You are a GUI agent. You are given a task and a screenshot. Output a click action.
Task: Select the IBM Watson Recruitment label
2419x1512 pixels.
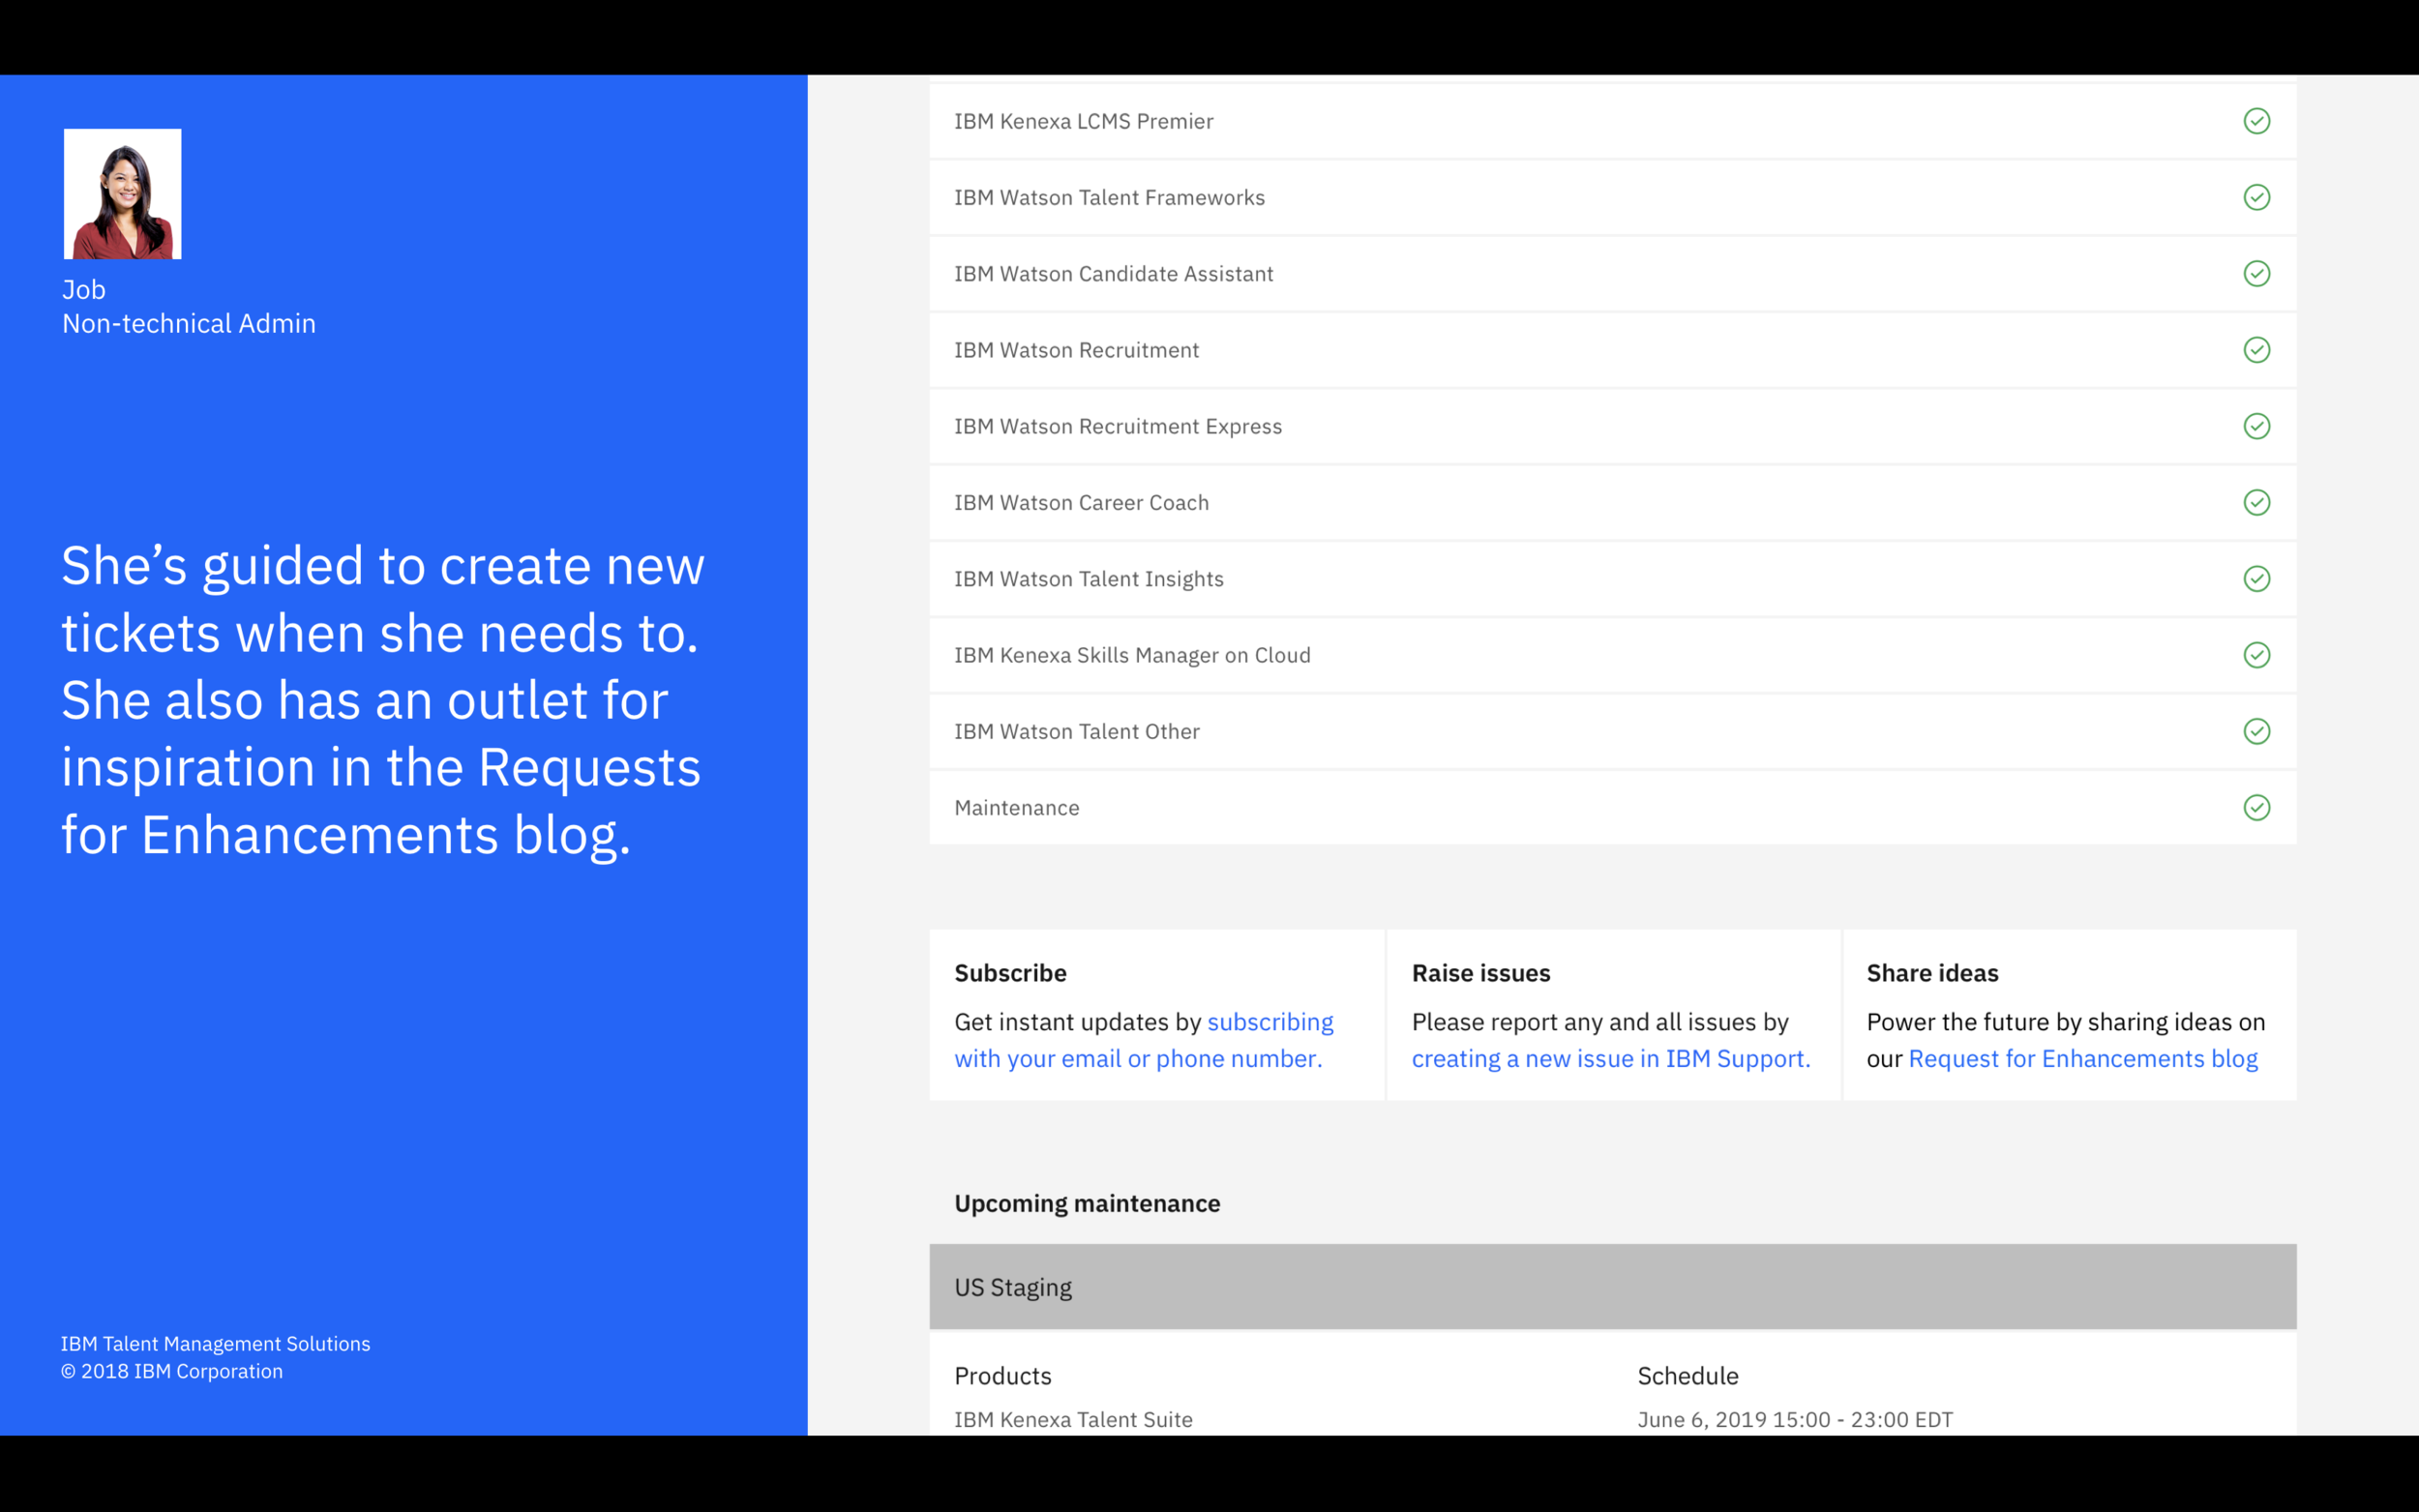coord(1076,350)
